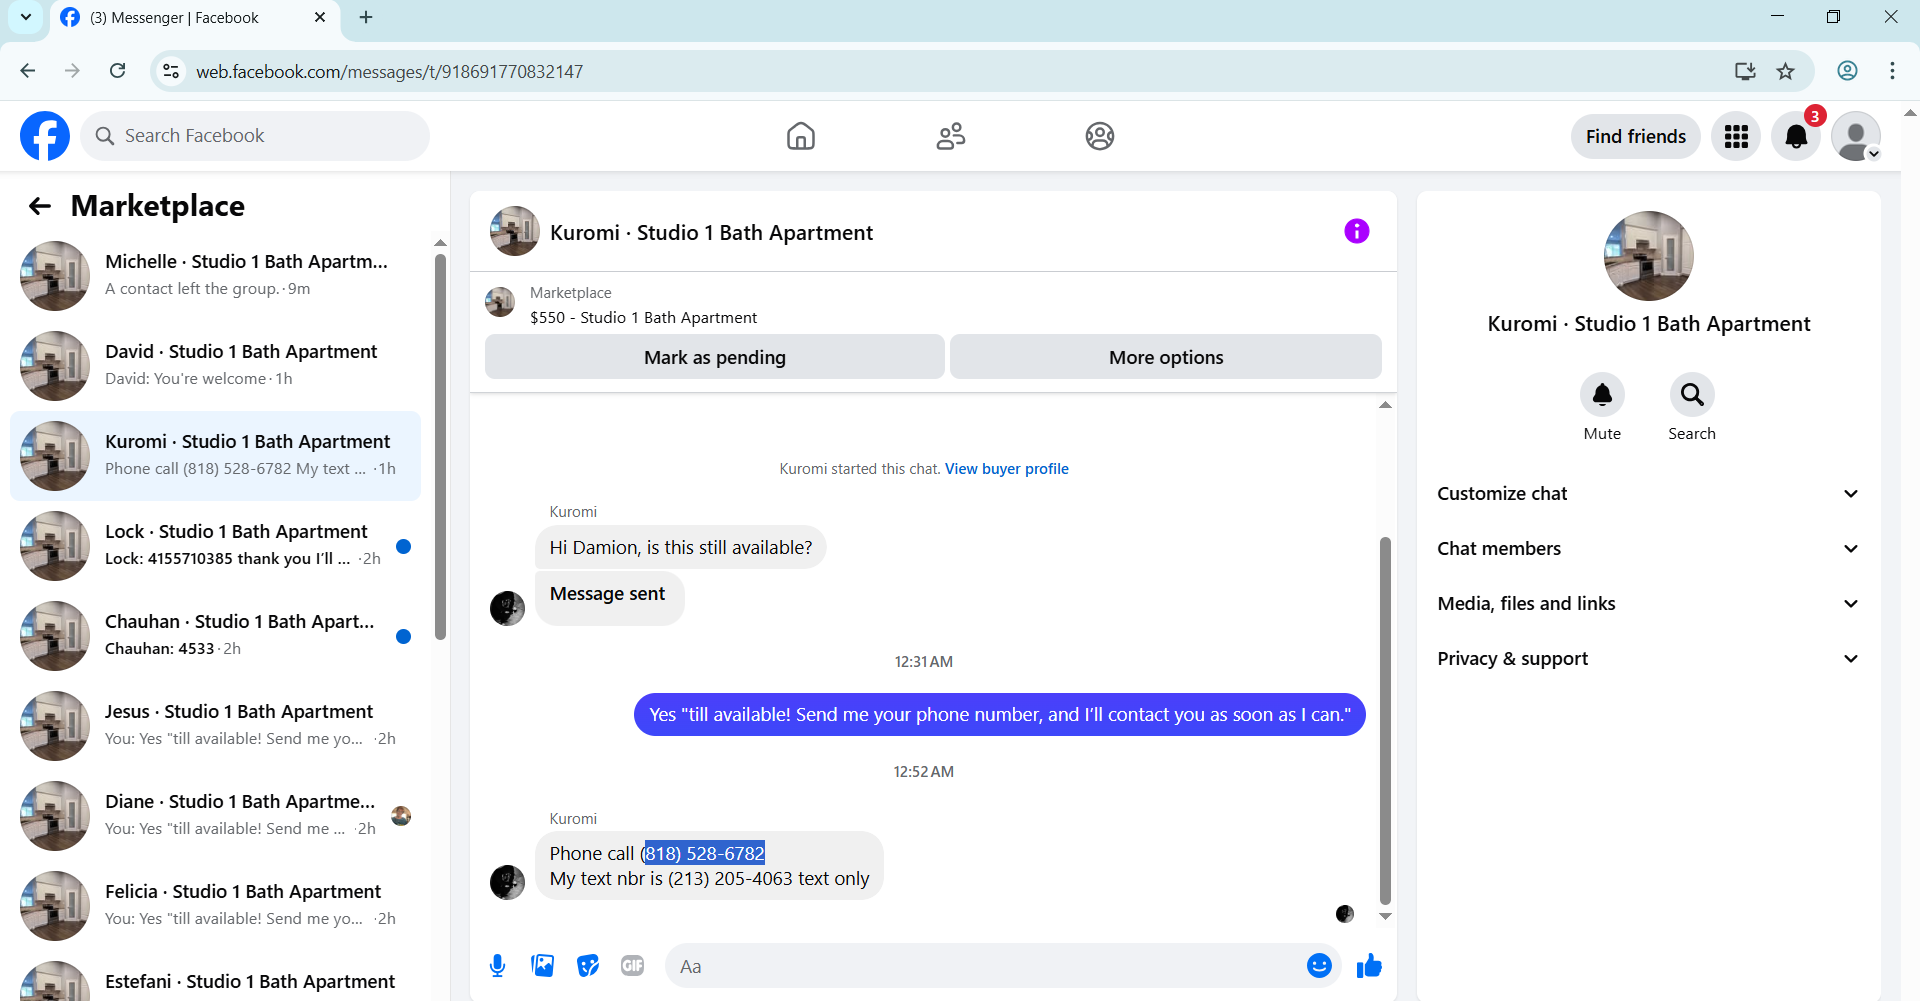Image resolution: width=1920 pixels, height=1001 pixels.
Task: Open Michelle · Studio 1 Bath conversation
Action: 215,276
